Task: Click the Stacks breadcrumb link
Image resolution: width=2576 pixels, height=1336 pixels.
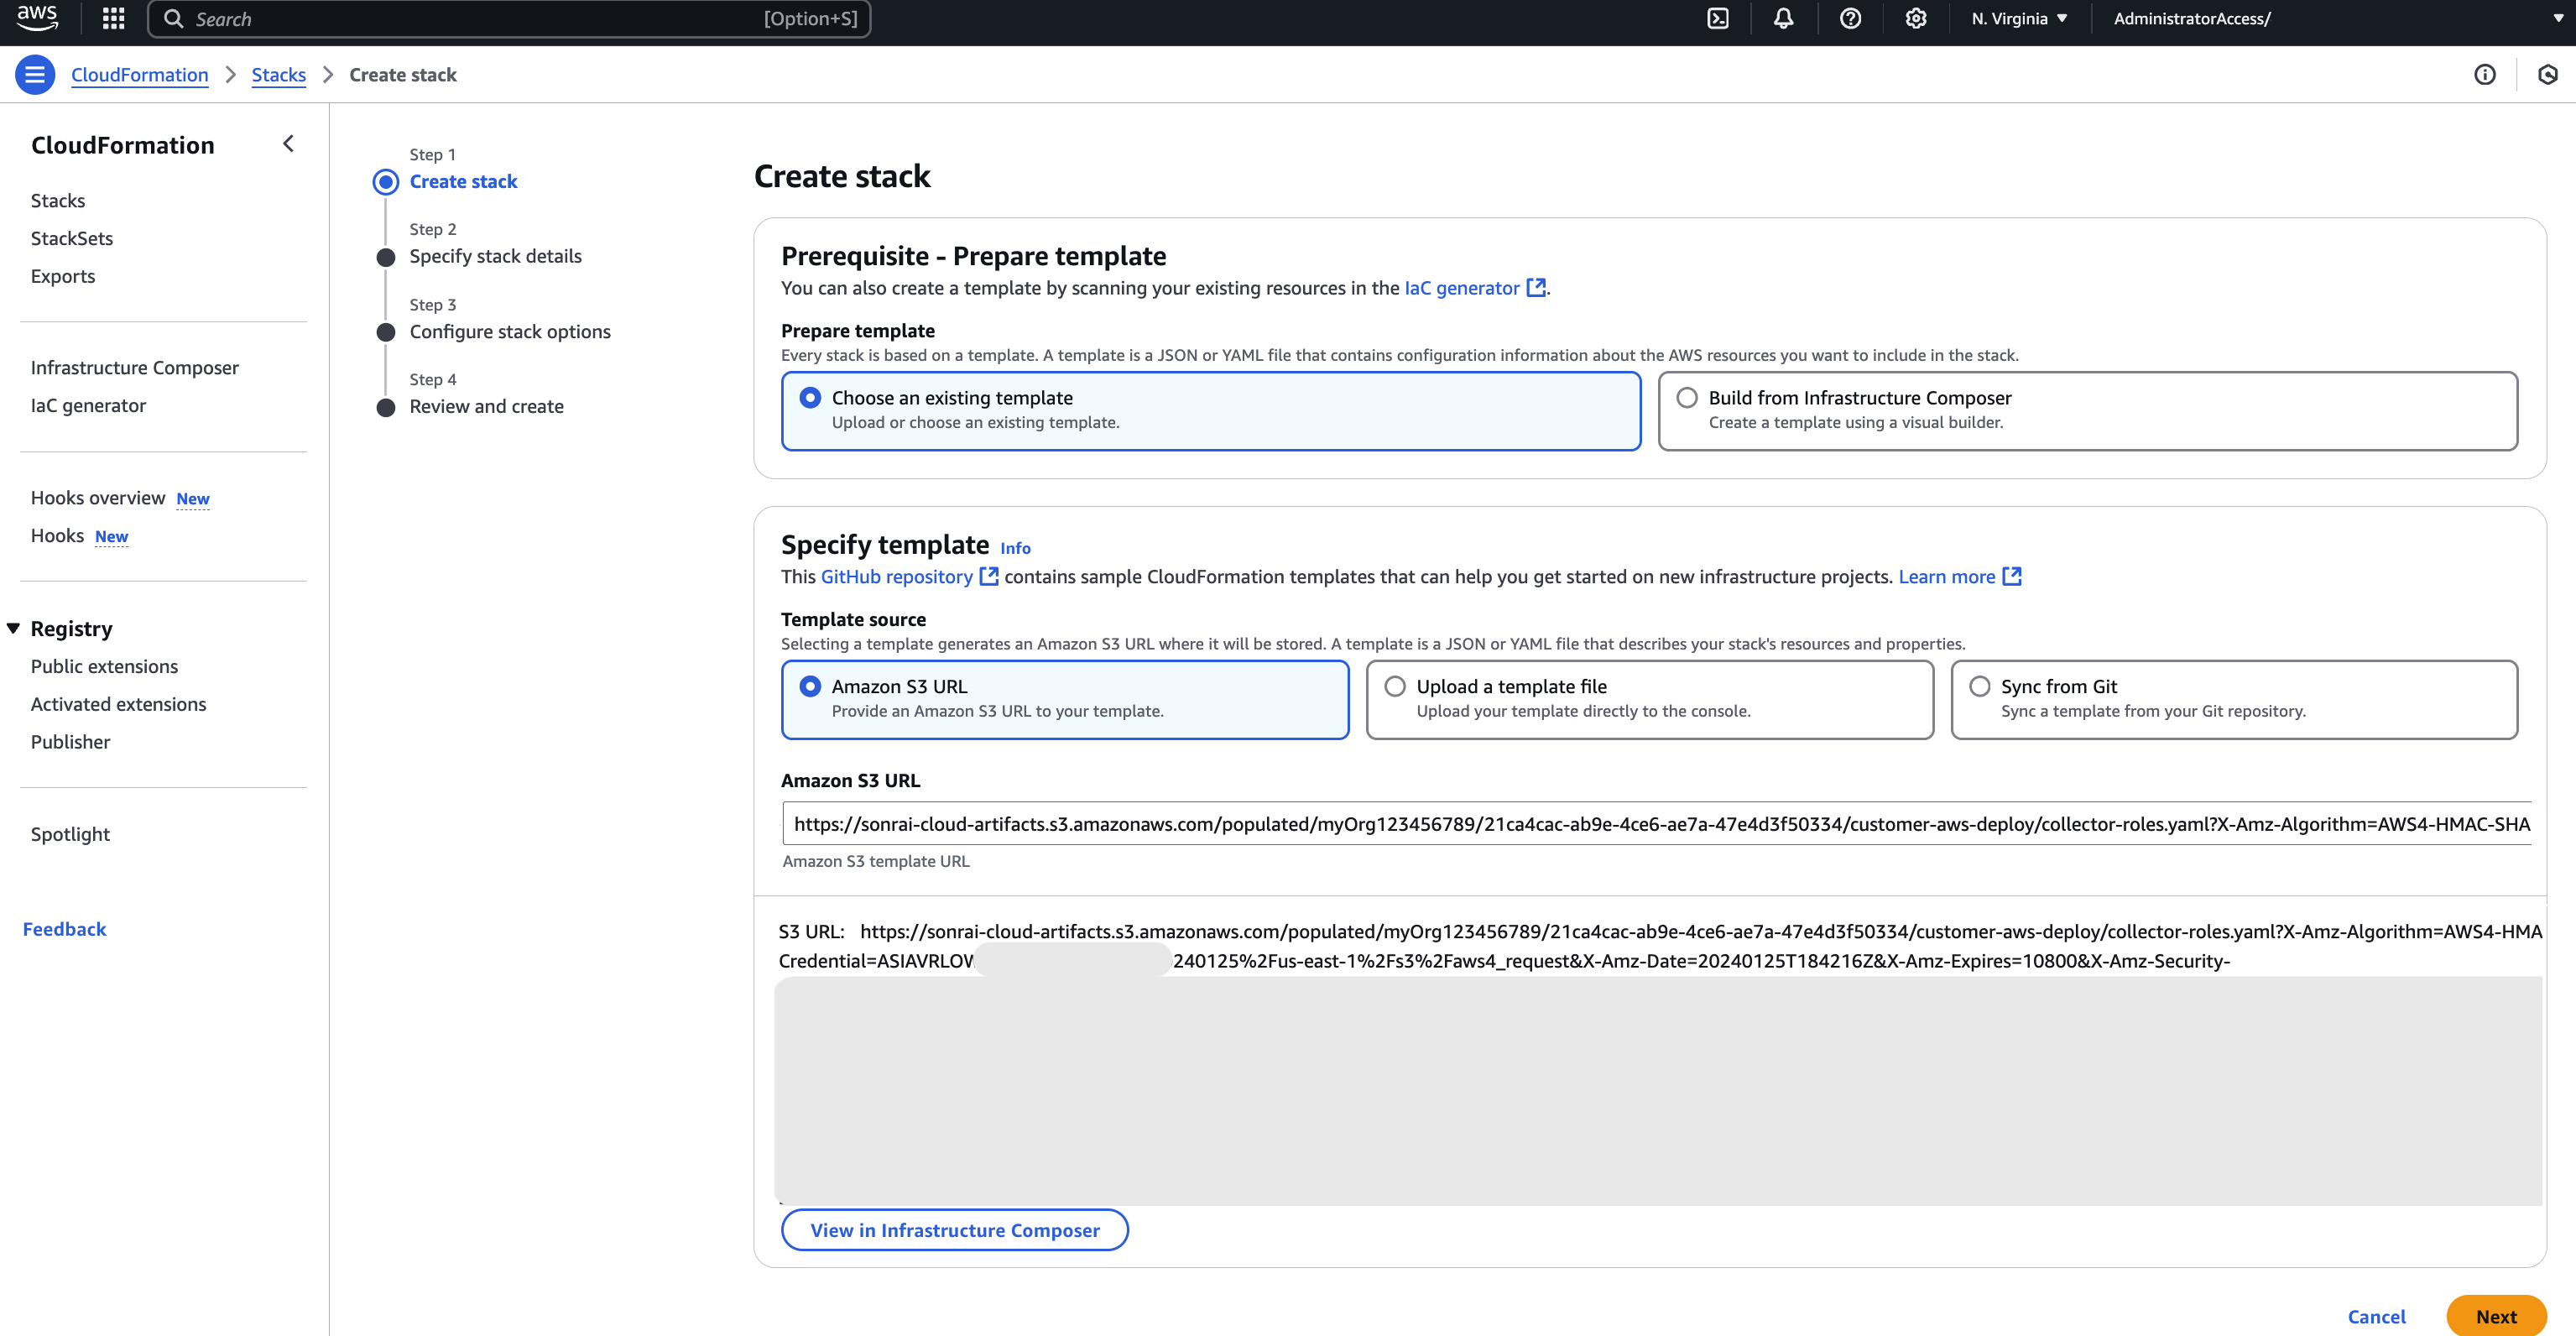Action: [279, 75]
